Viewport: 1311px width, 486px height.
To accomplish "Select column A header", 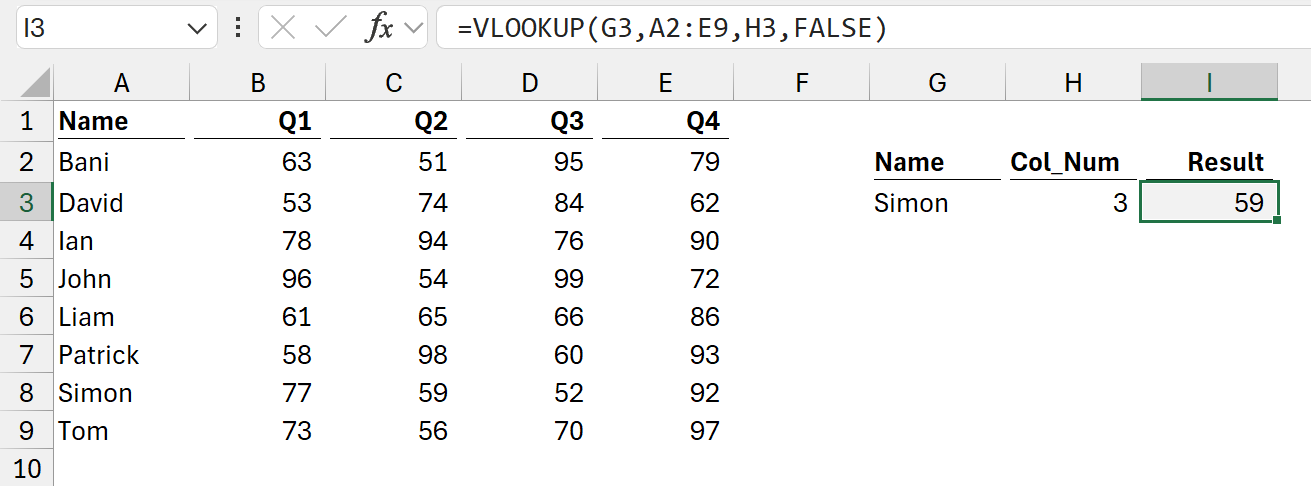I will 121,84.
